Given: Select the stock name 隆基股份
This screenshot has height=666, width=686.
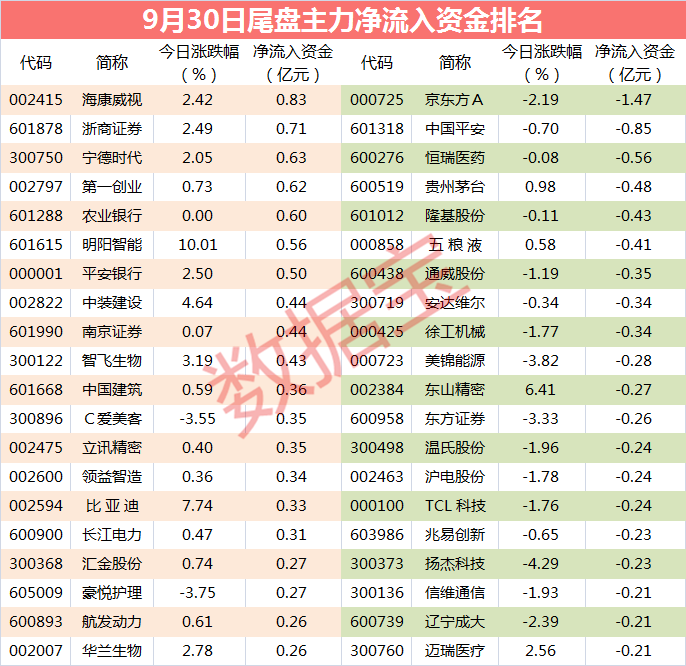Looking at the screenshot, I should tap(455, 216).
